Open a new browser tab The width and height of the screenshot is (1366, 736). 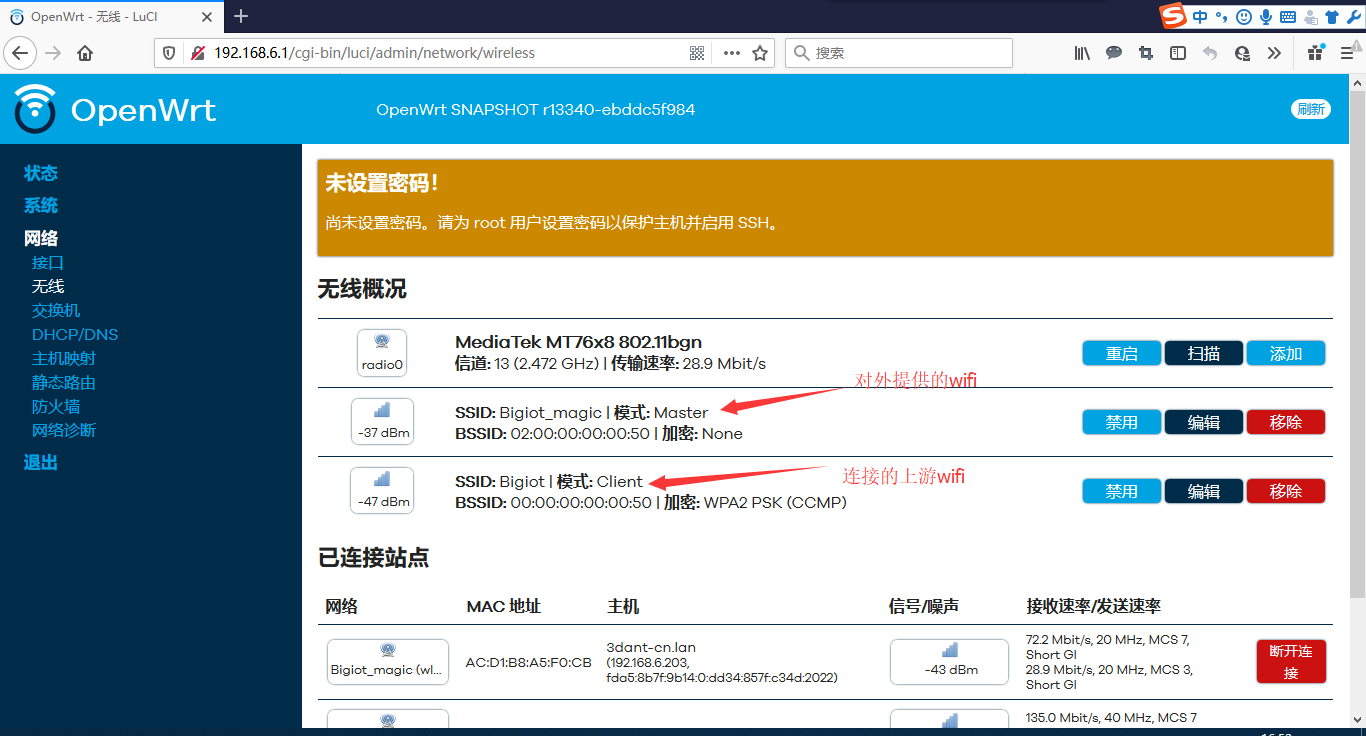pyautogui.click(x=241, y=16)
